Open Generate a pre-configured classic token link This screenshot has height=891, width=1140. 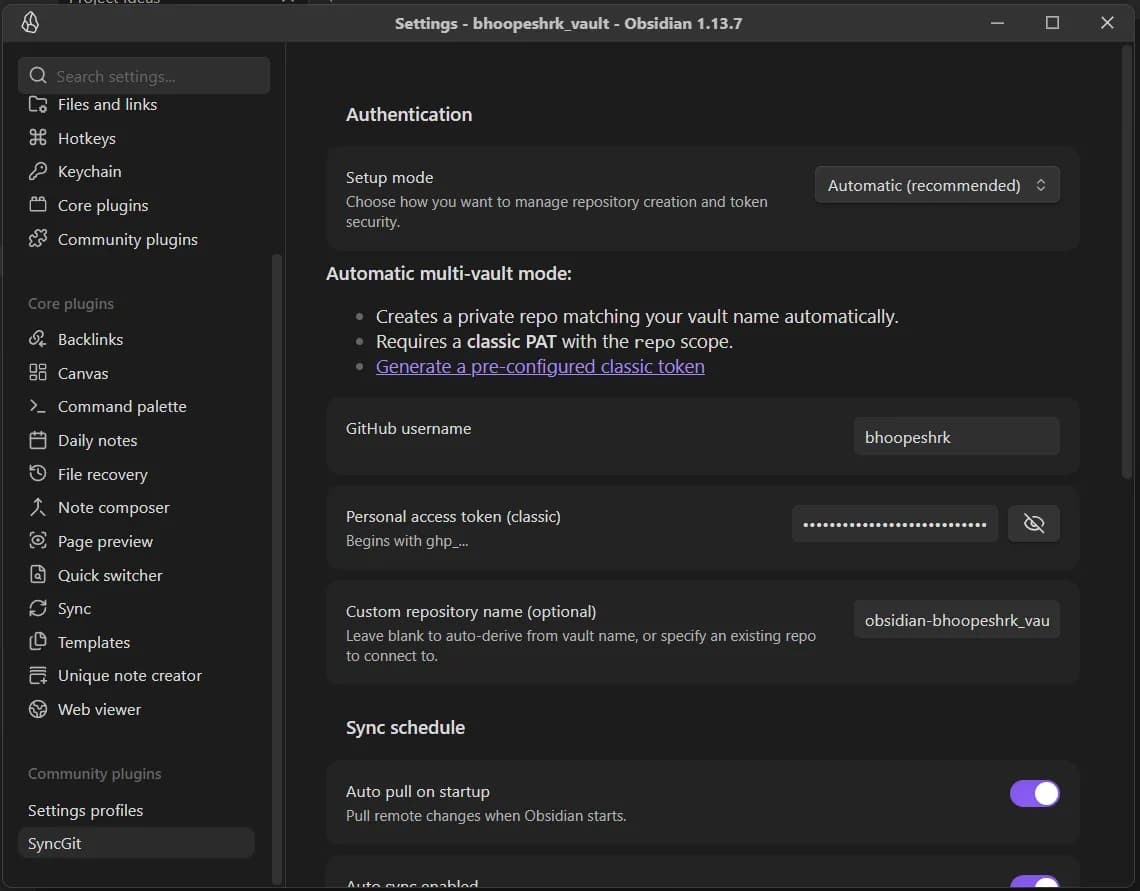(x=539, y=366)
